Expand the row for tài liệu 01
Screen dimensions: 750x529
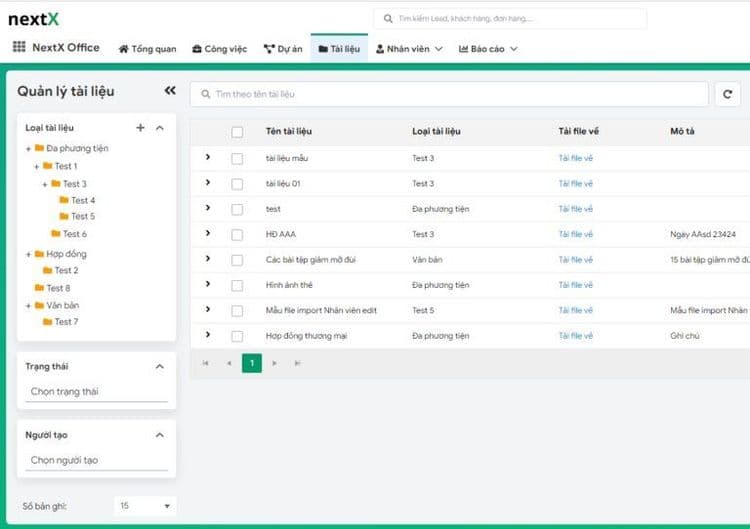[208, 183]
